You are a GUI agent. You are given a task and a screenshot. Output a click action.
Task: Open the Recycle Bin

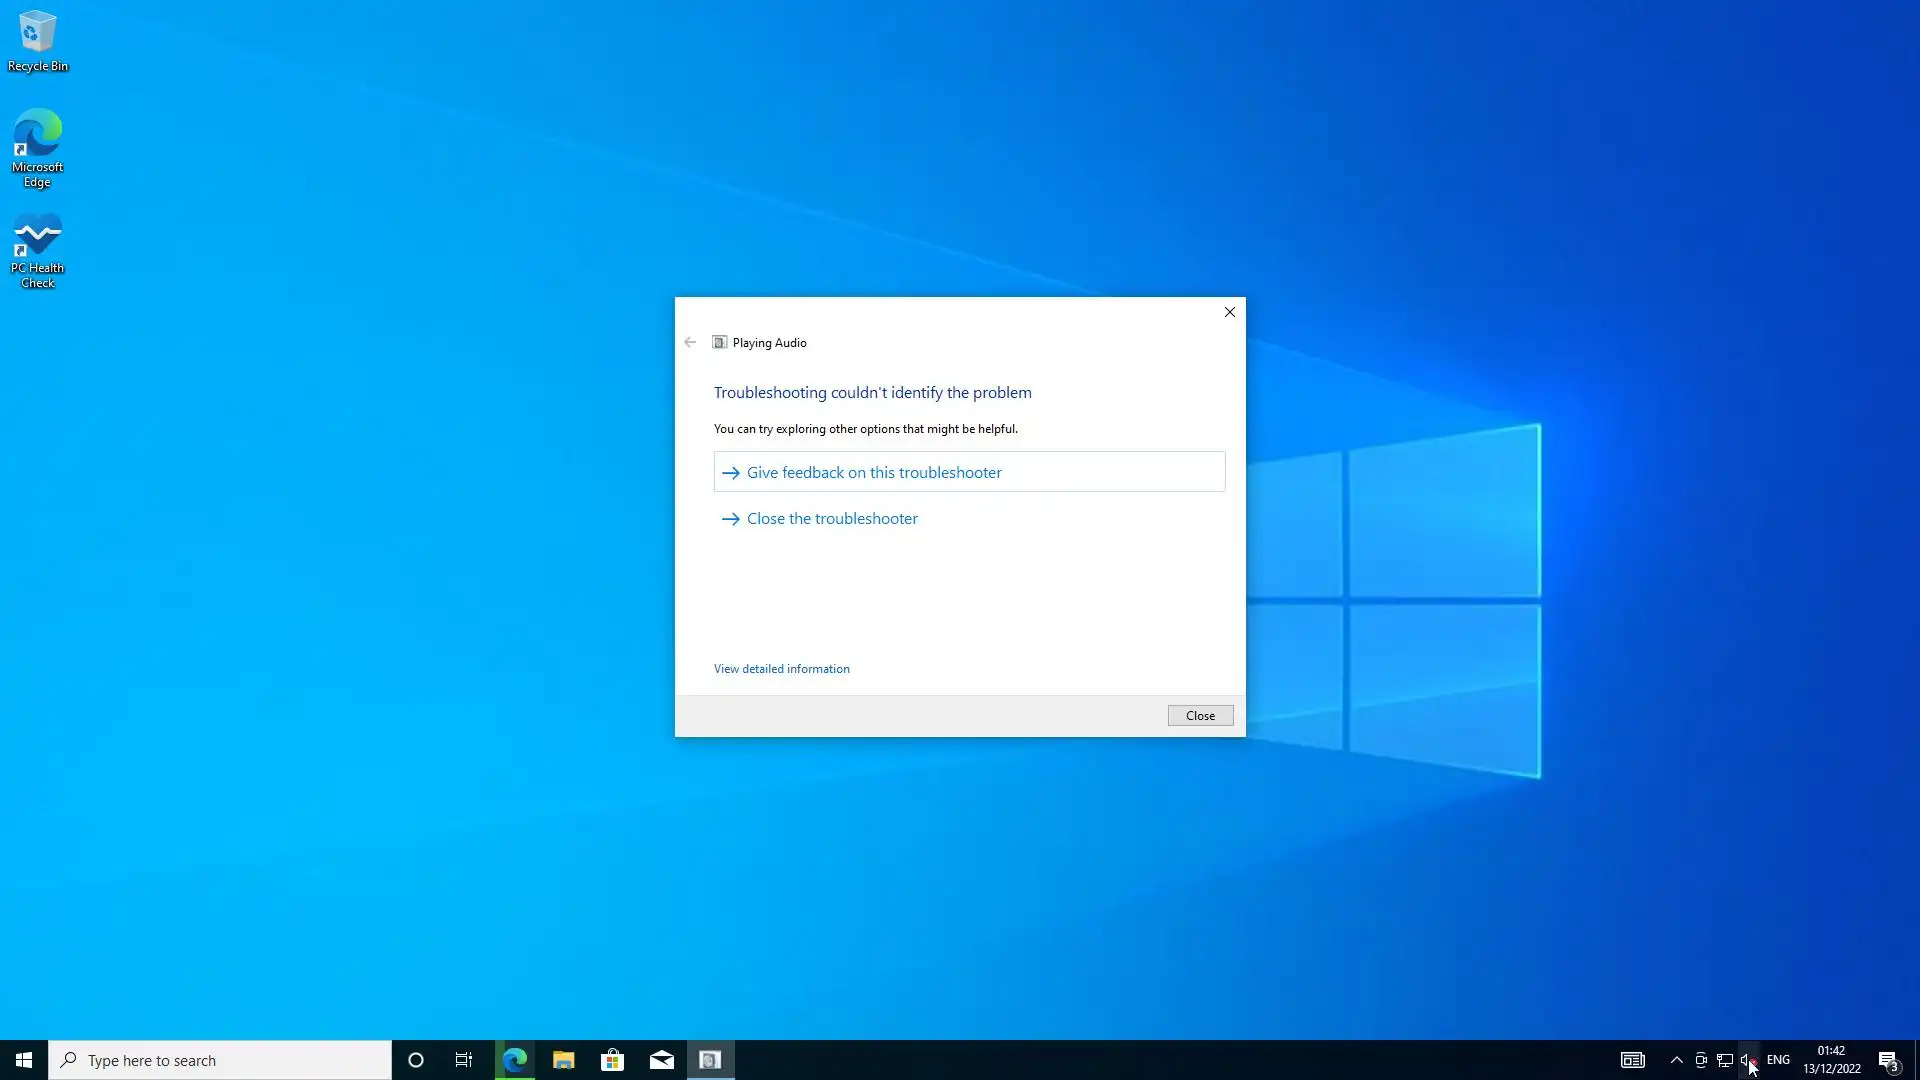pos(37,41)
